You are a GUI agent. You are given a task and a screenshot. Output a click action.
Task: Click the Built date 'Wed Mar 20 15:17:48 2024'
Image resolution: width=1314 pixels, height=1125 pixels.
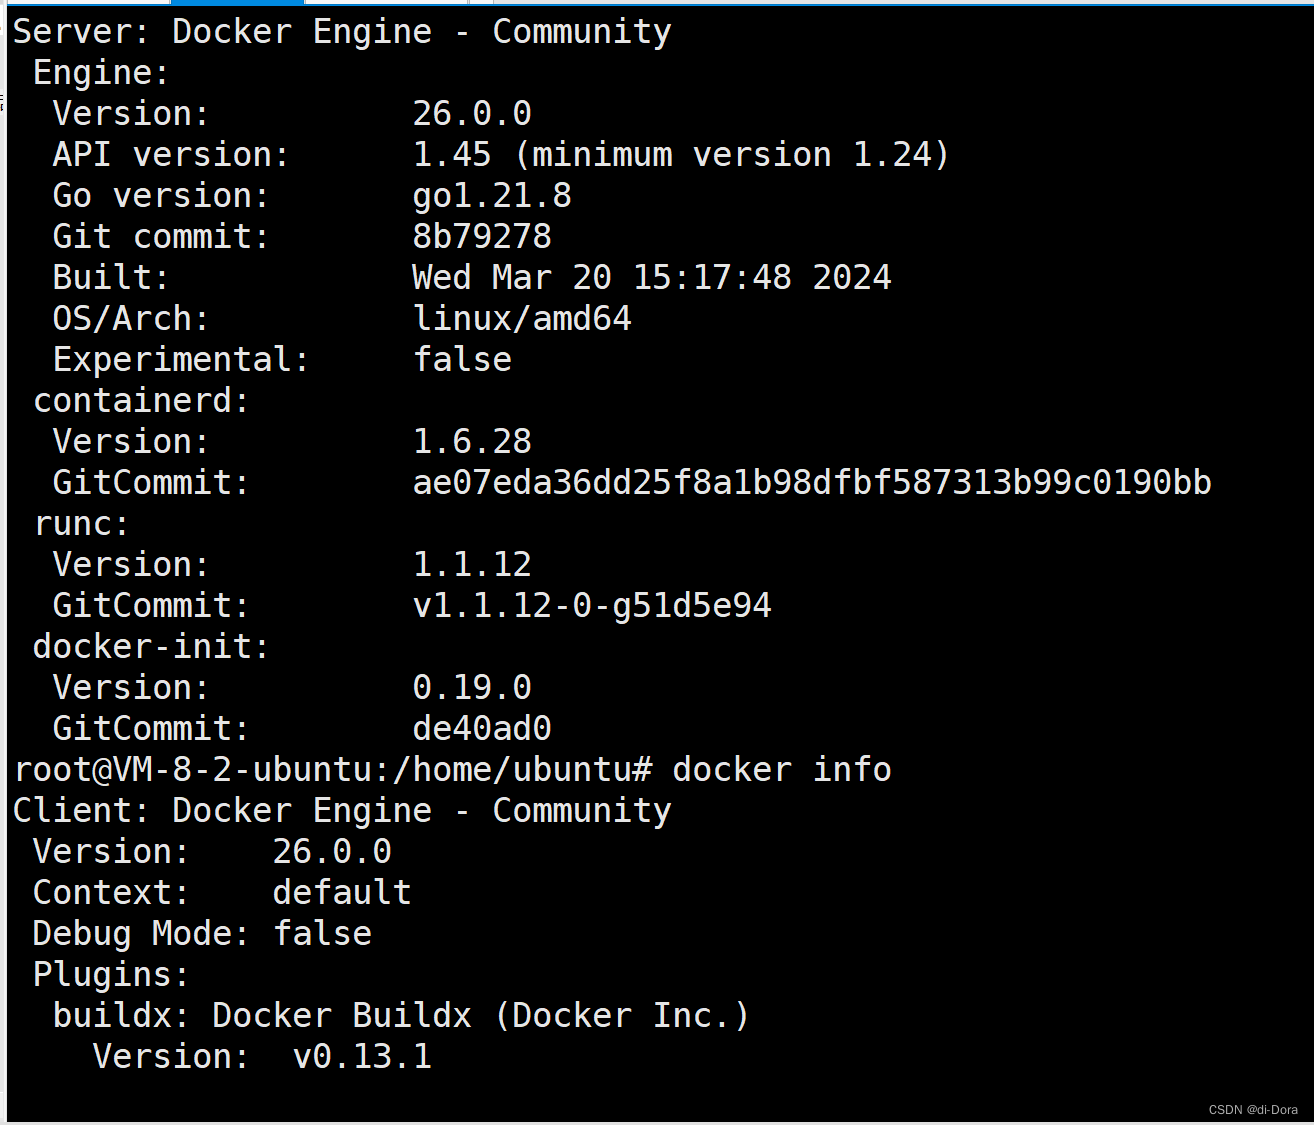tap(652, 278)
